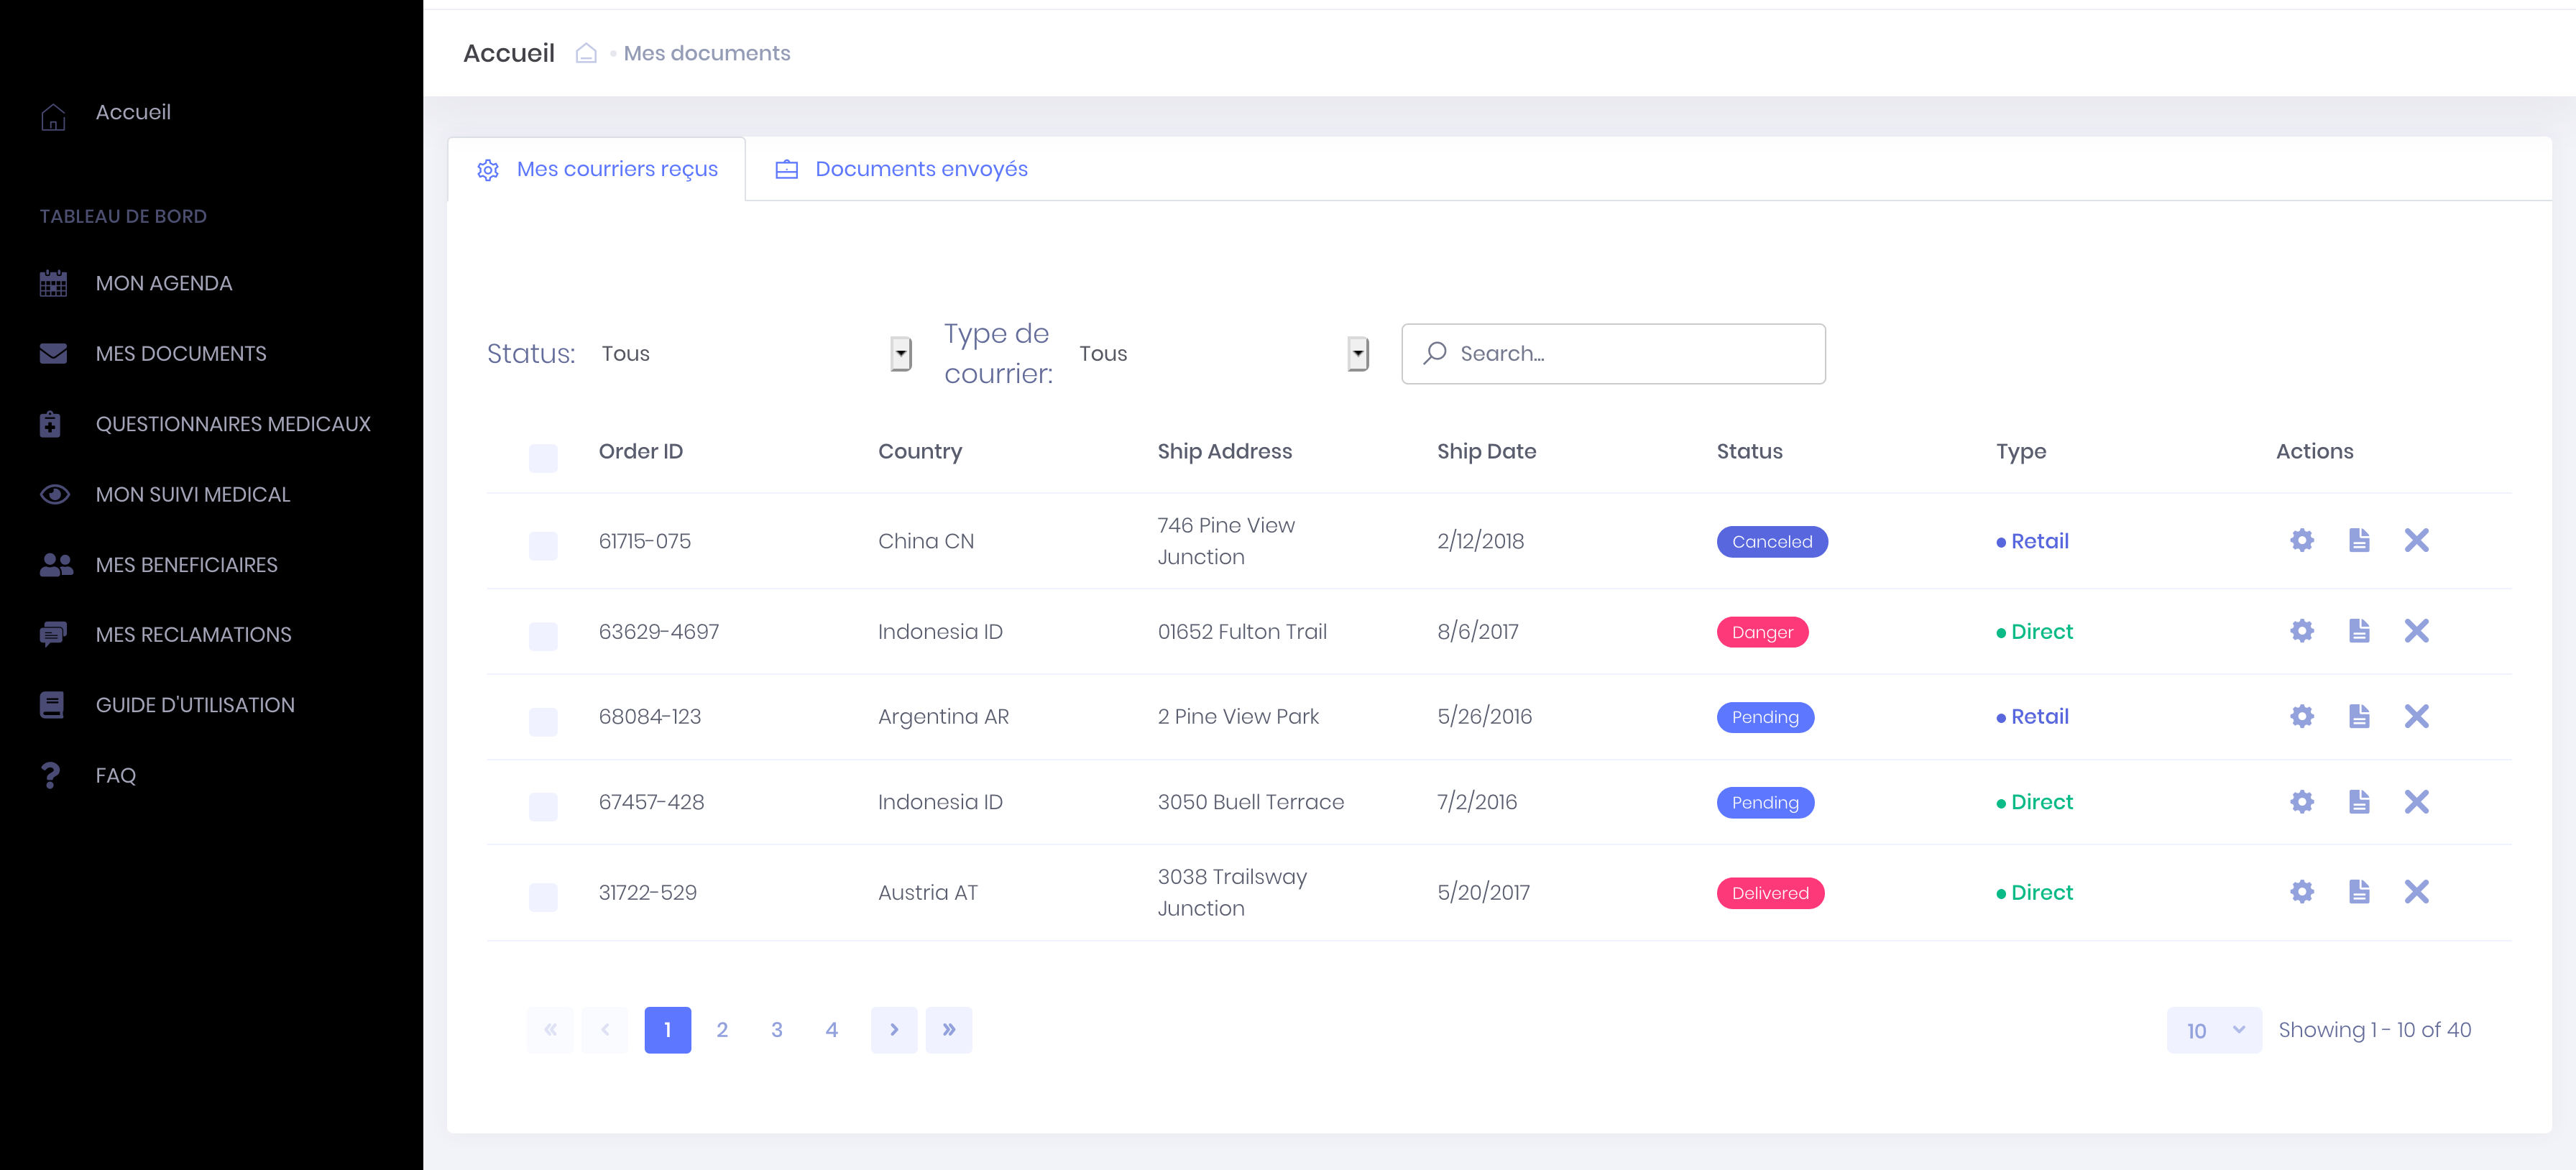Open the Status filter dropdown
Viewport: 2576px width, 1170px height.
pos(900,353)
